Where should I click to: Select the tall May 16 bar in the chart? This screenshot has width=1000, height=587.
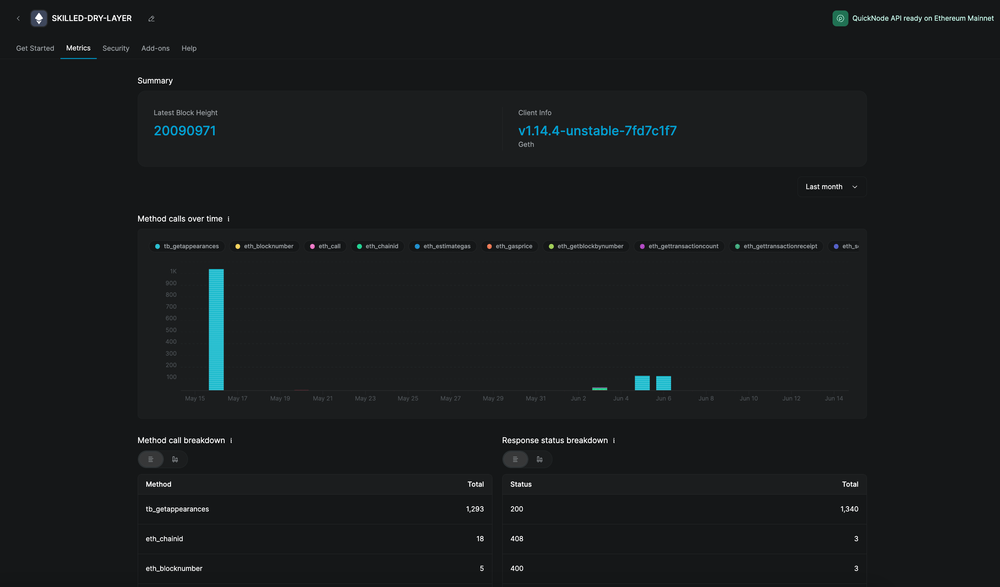point(214,330)
